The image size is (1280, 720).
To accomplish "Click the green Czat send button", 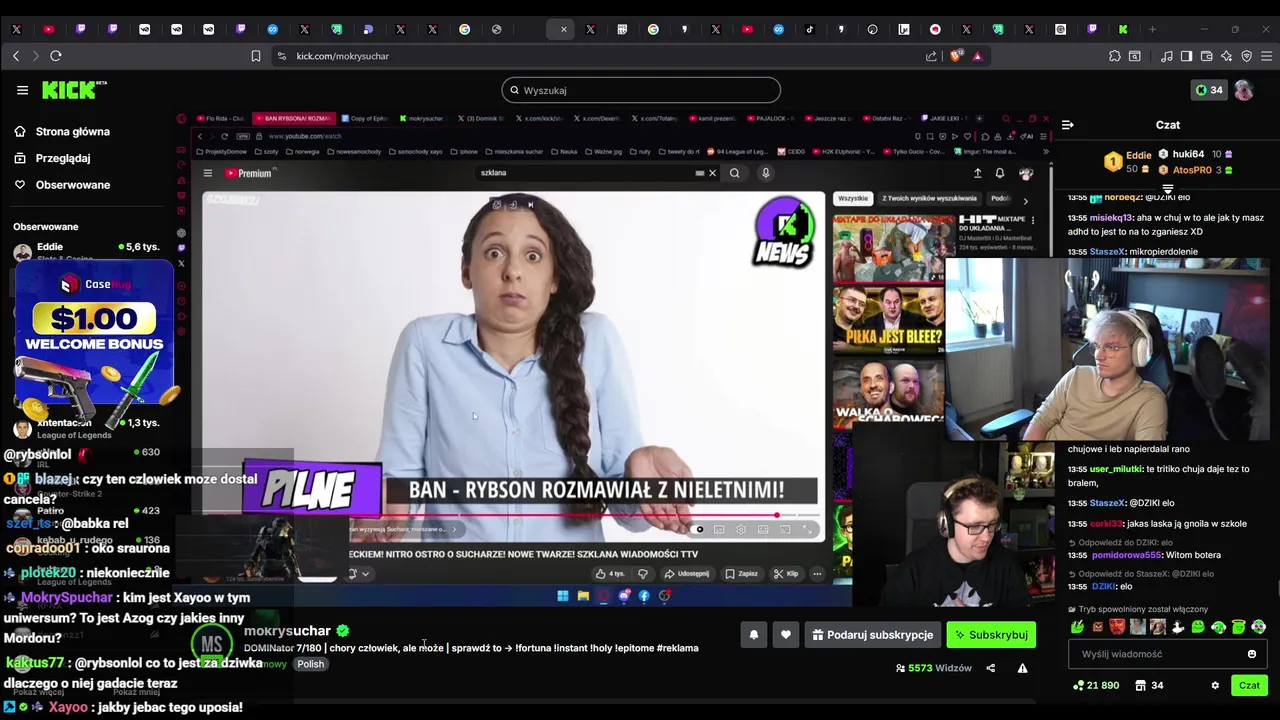I will (1249, 685).
